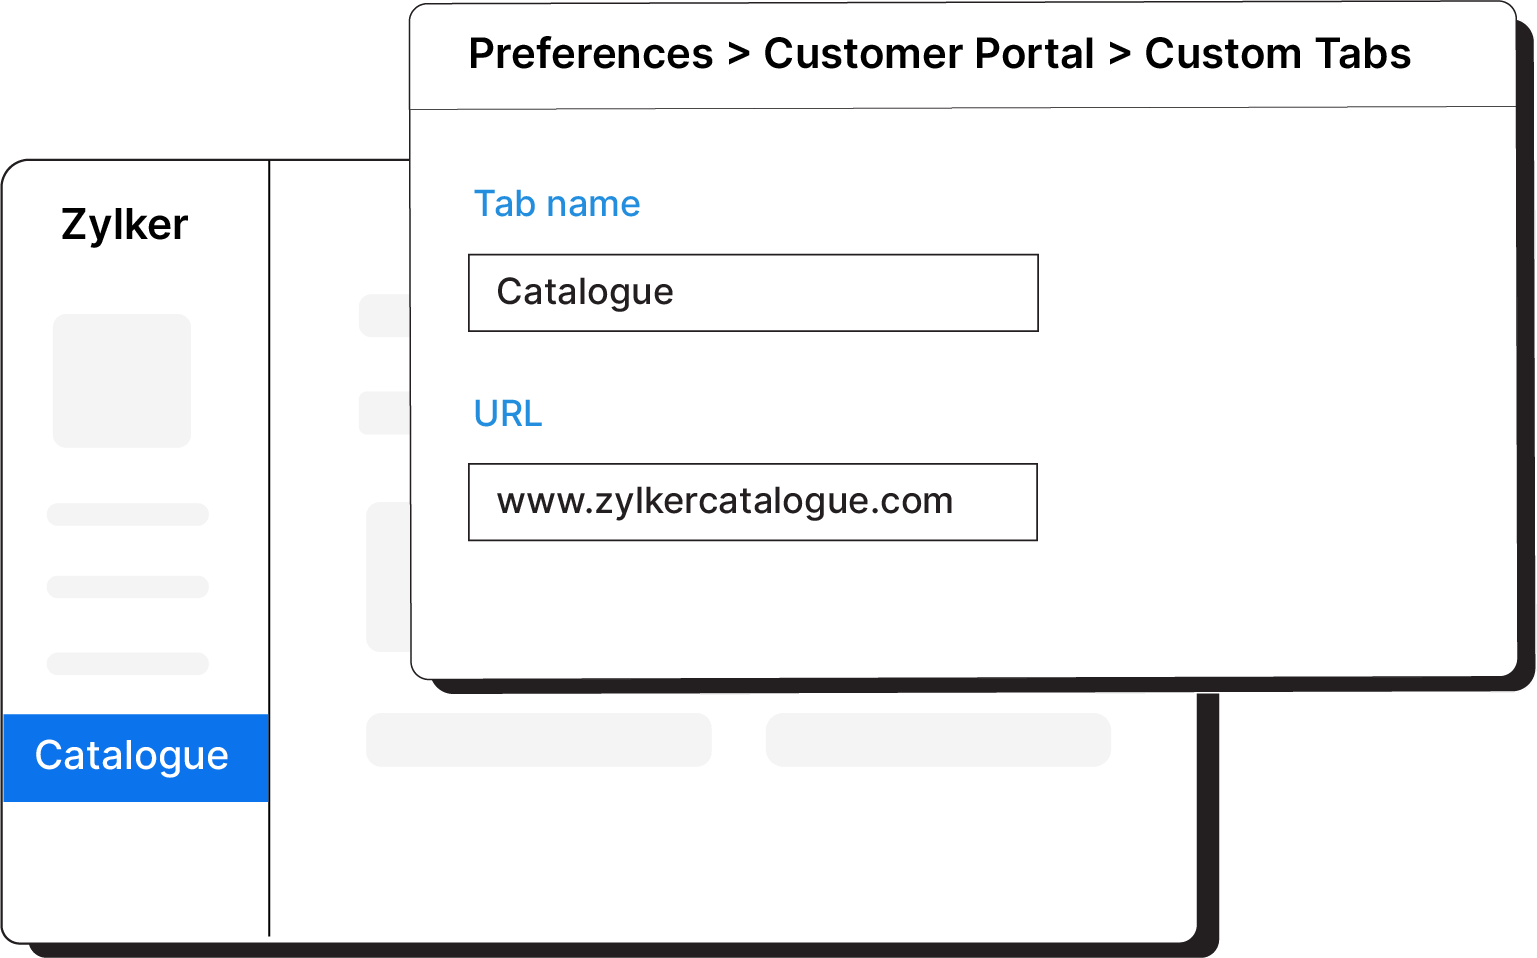Select the Custom Tabs breadcrumb
Image resolution: width=1537 pixels, height=958 pixels.
(x=1277, y=54)
